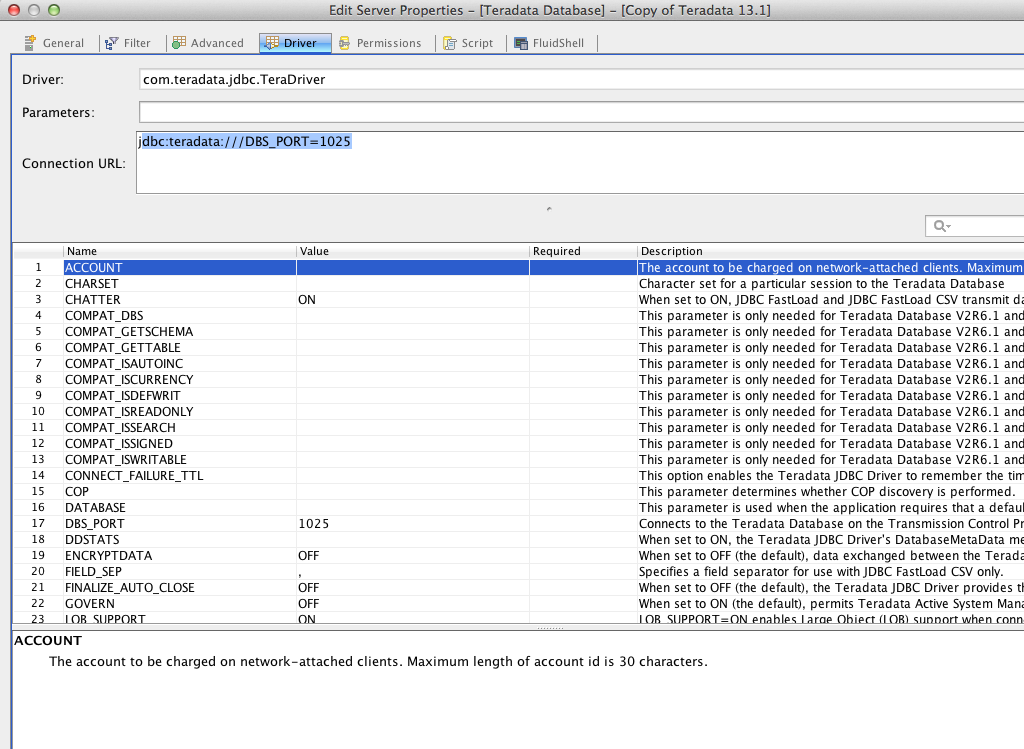Click the Advanced tab icon
This screenshot has width=1024, height=749.
[x=179, y=43]
